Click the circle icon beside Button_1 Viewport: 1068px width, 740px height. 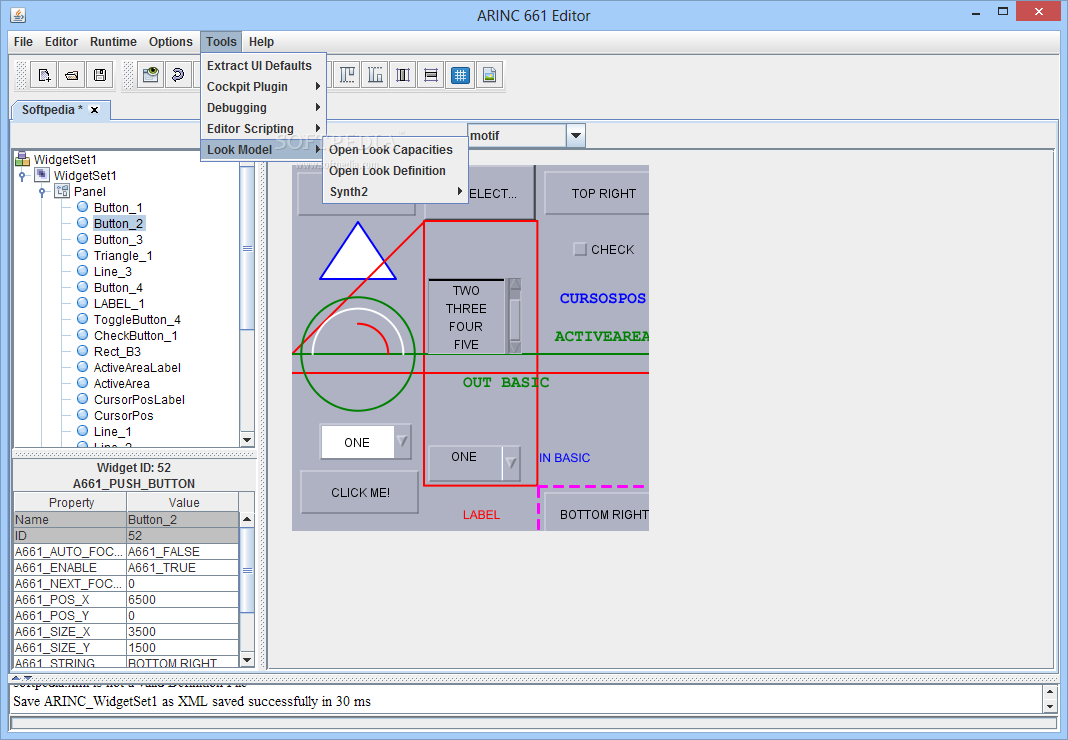[82, 206]
